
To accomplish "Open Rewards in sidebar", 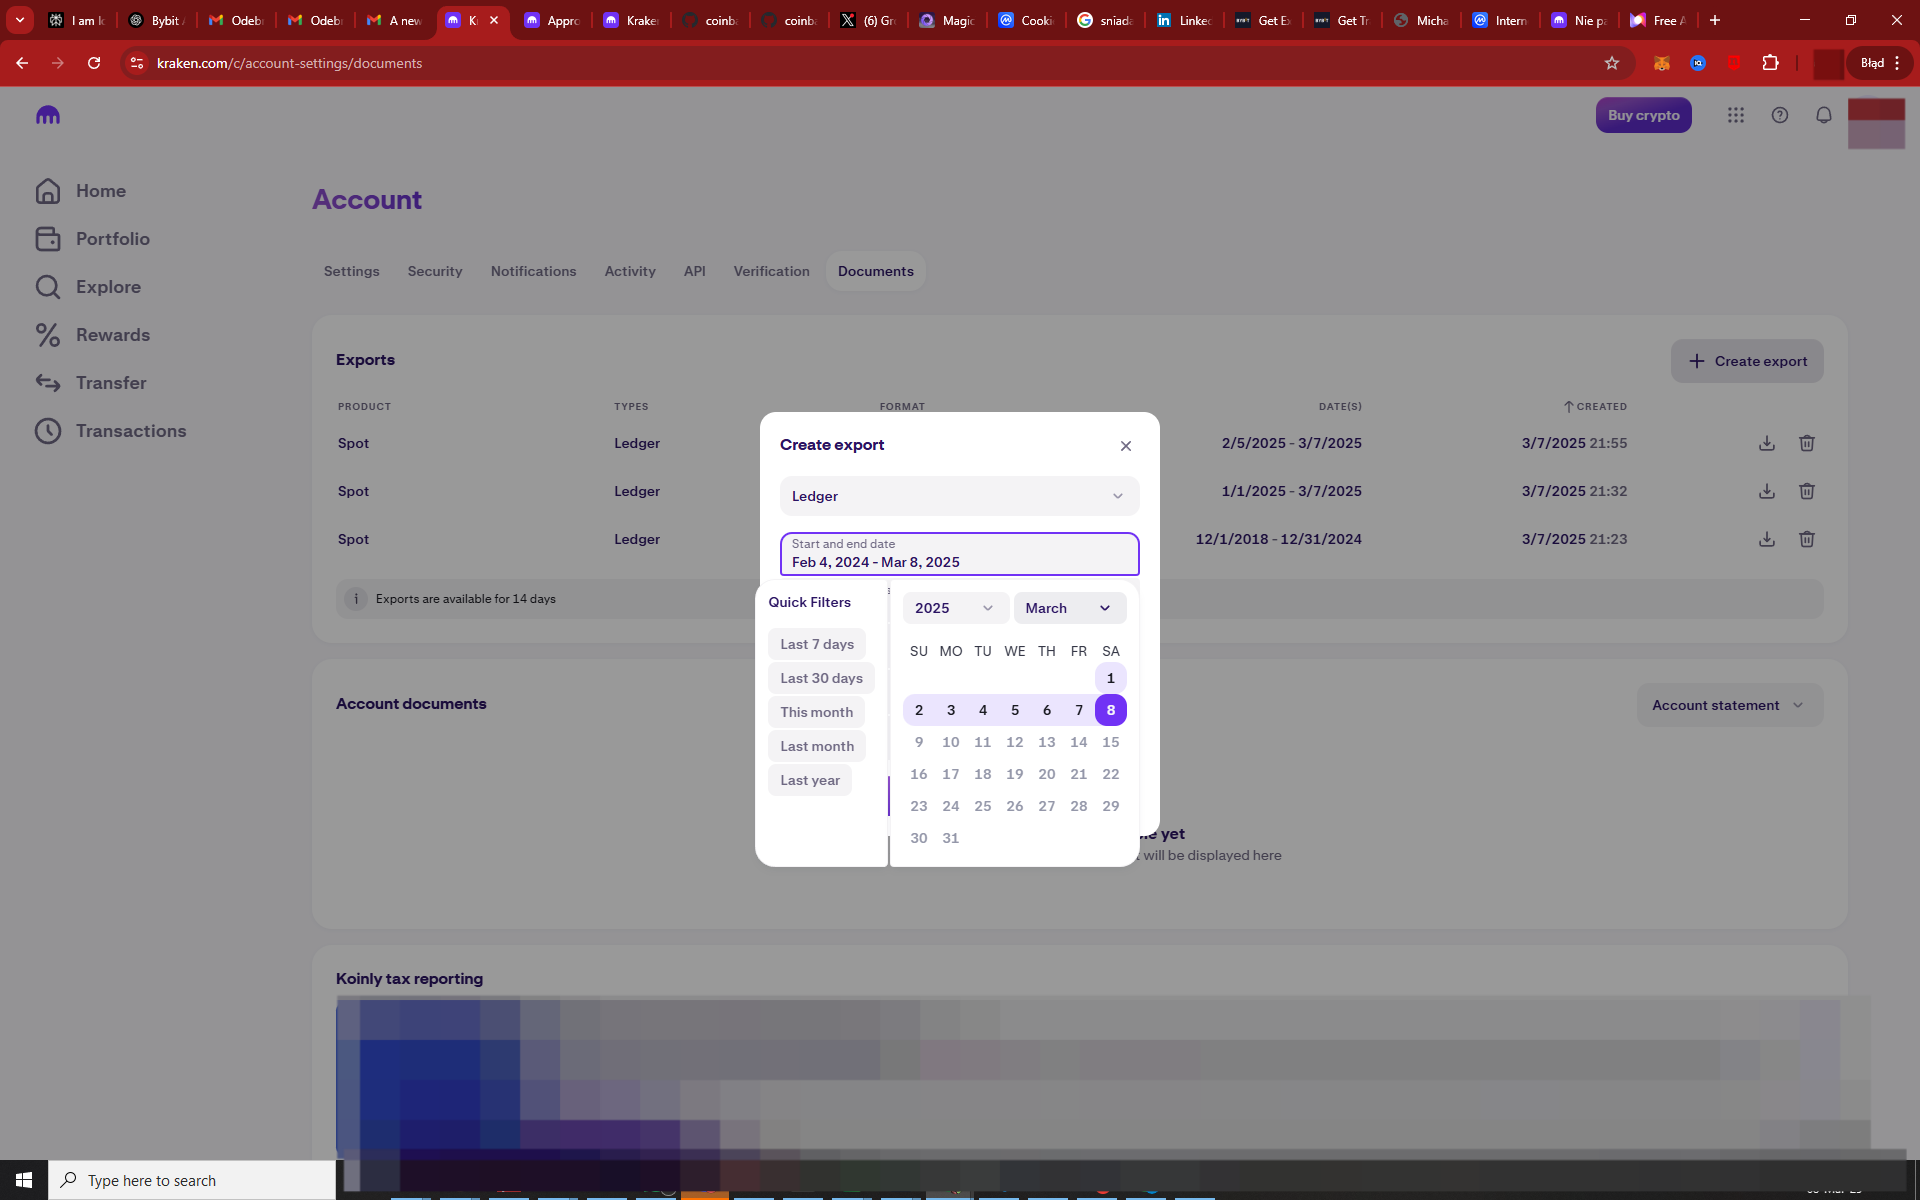I will [x=93, y=335].
